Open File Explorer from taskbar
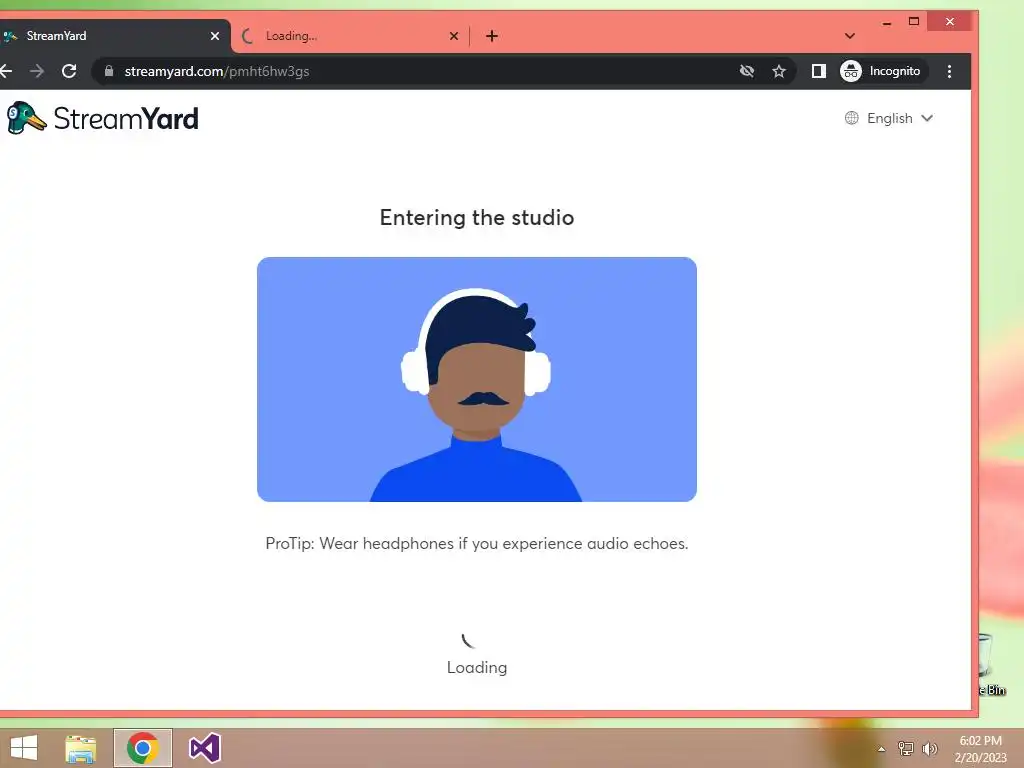The height and width of the screenshot is (768, 1024). [x=80, y=748]
